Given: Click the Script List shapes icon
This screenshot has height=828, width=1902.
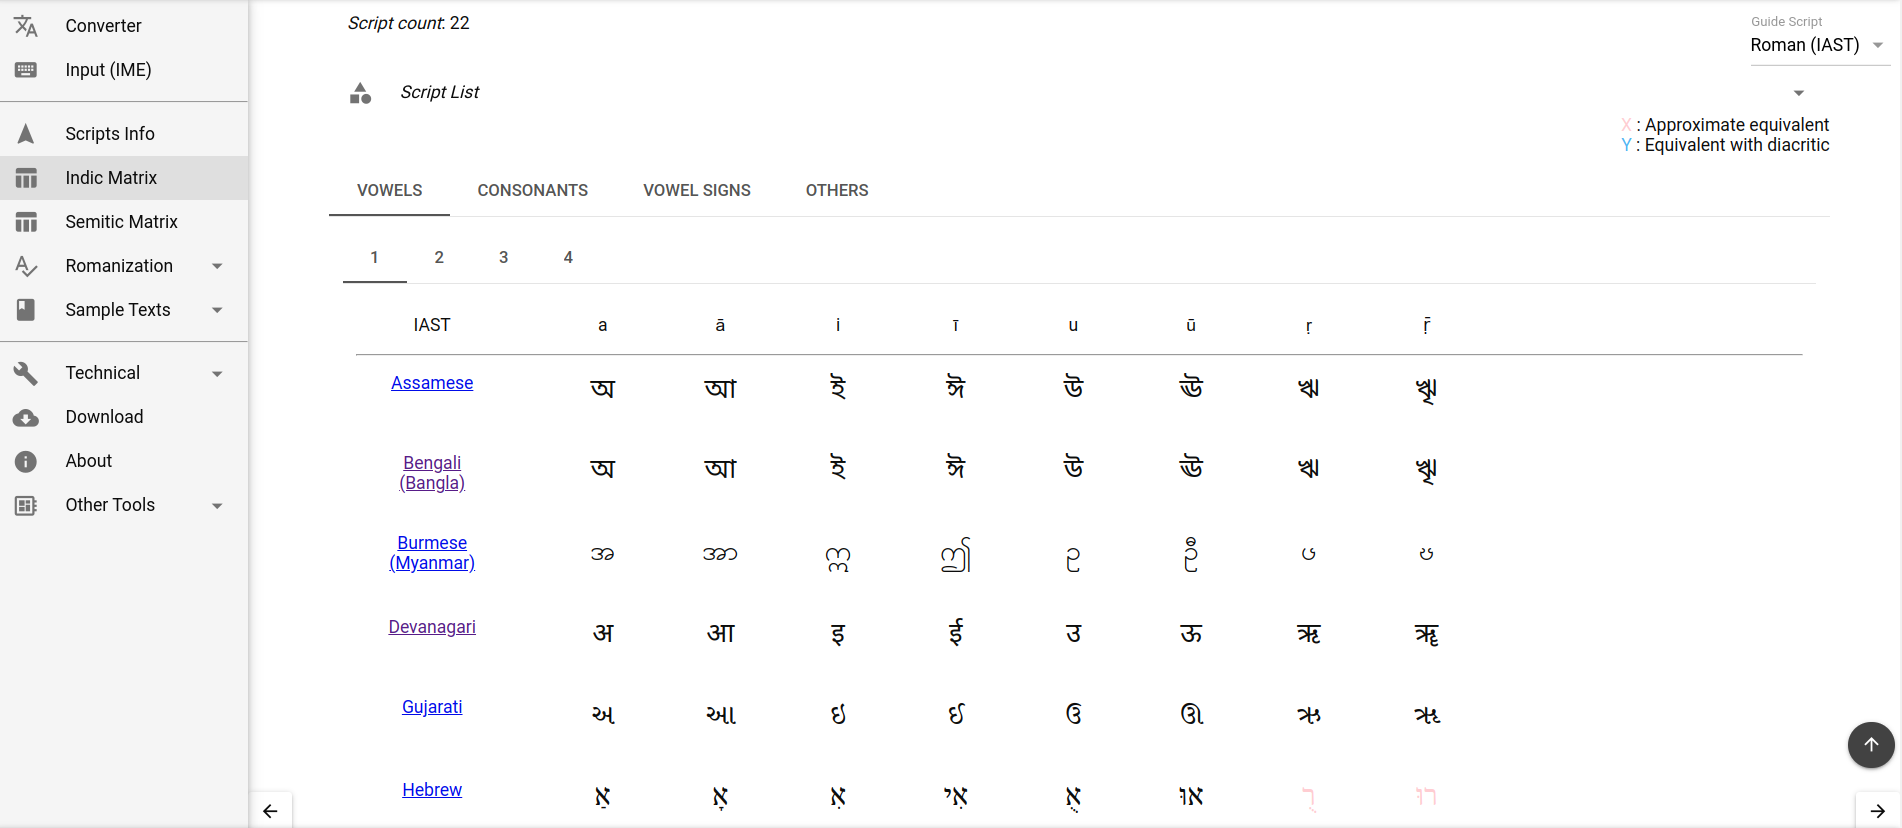Looking at the screenshot, I should [360, 93].
